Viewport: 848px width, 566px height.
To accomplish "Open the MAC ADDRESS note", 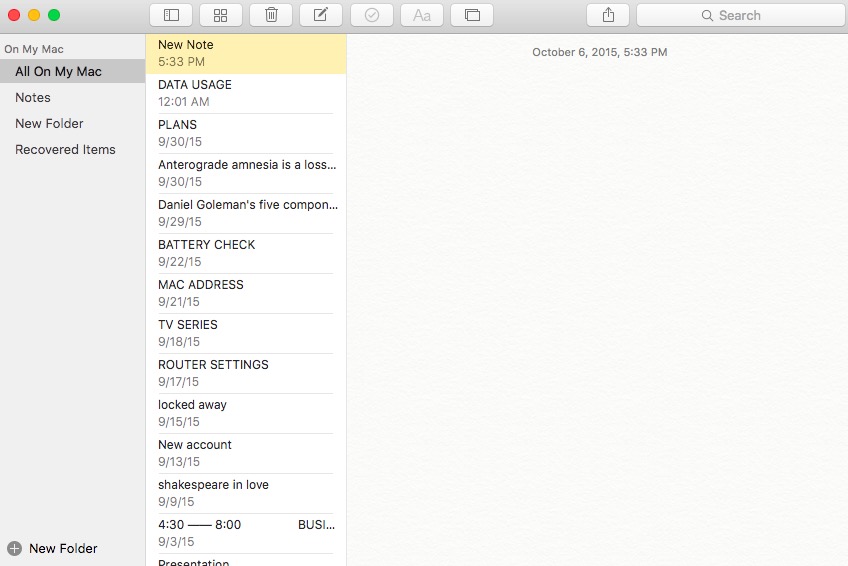I will tap(246, 294).
